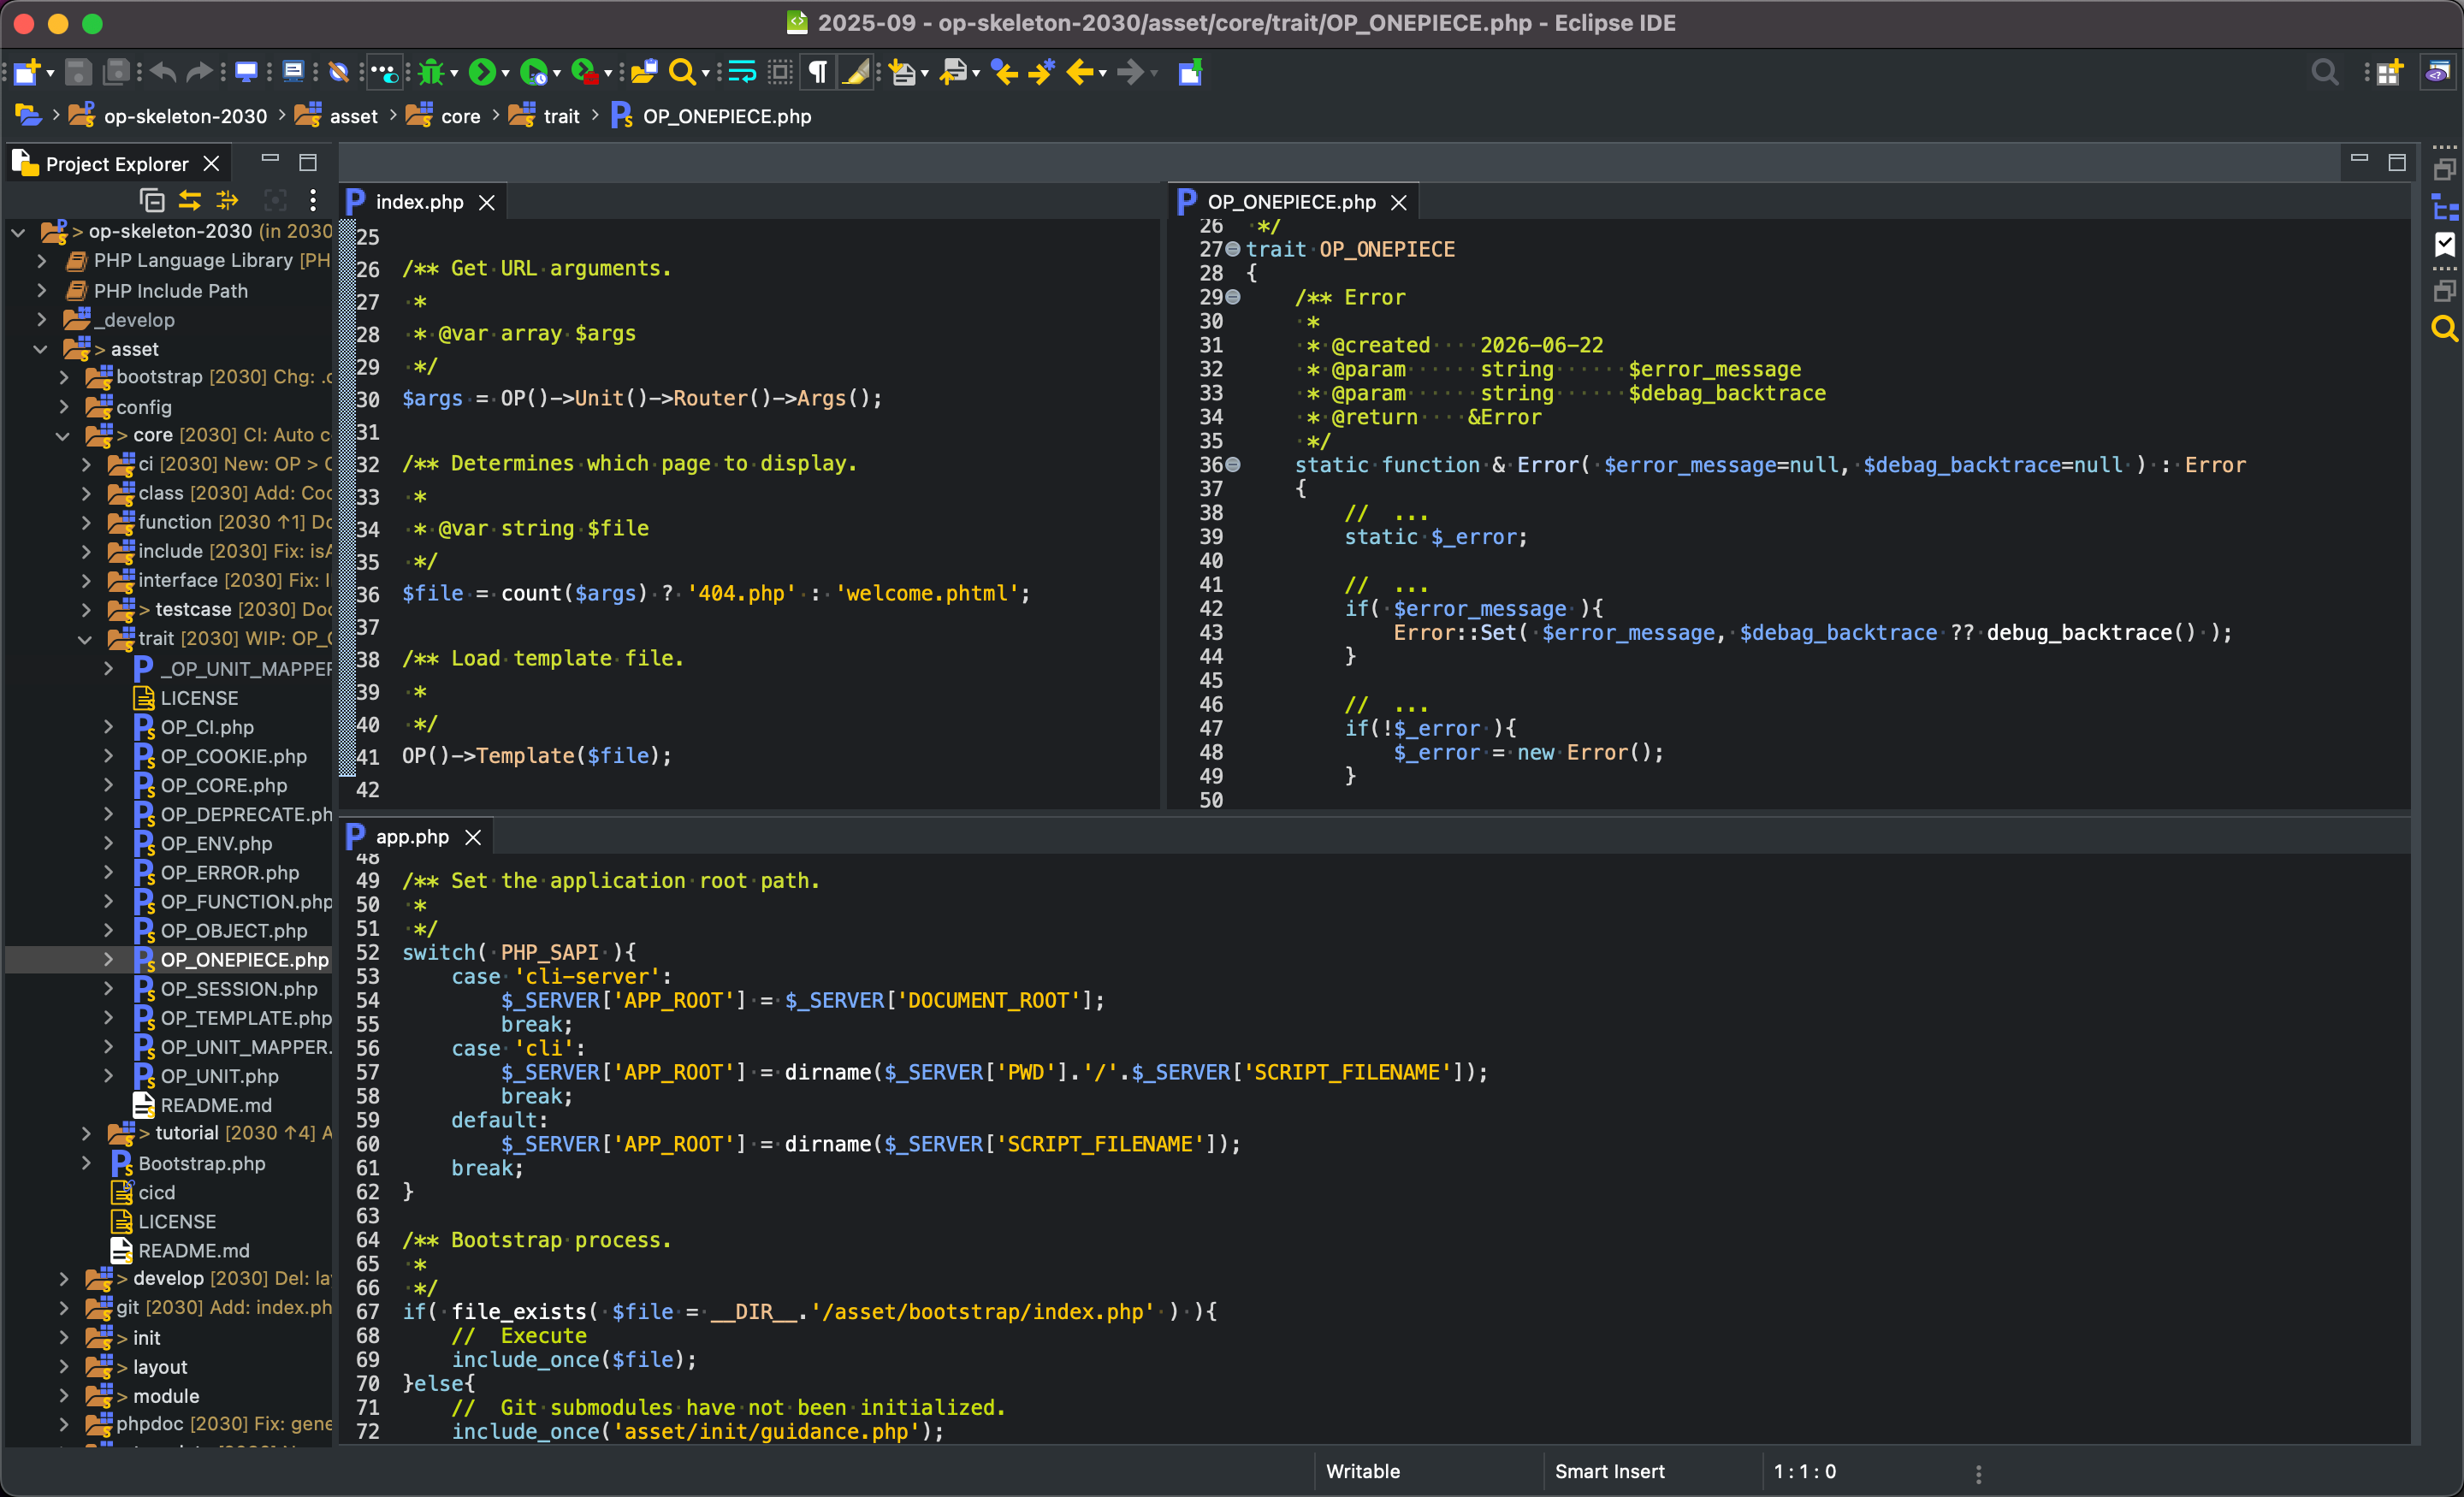Switch to the index.php editor tab

pos(419,202)
